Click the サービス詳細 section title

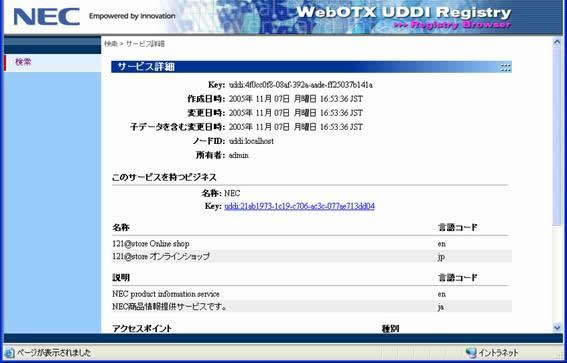146,67
